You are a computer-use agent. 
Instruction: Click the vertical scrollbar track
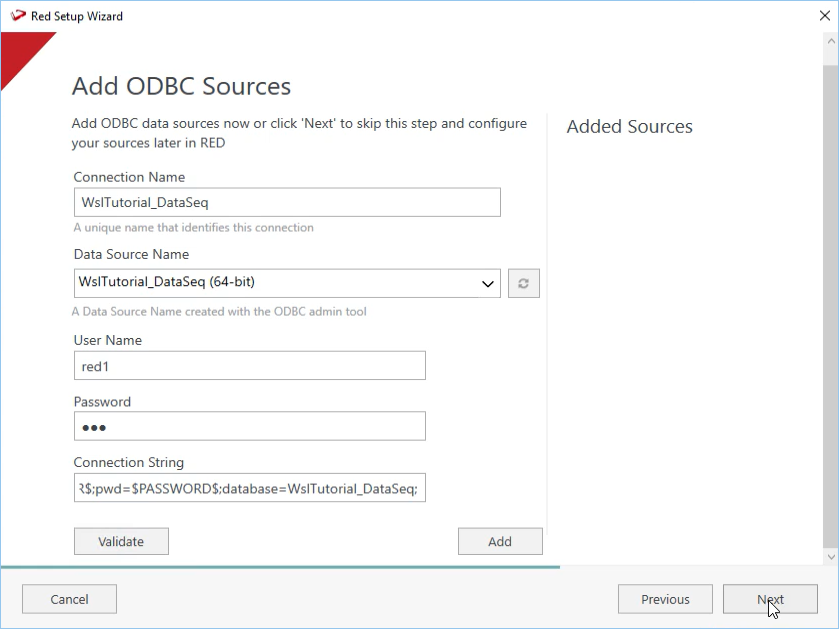[x=831, y=300]
